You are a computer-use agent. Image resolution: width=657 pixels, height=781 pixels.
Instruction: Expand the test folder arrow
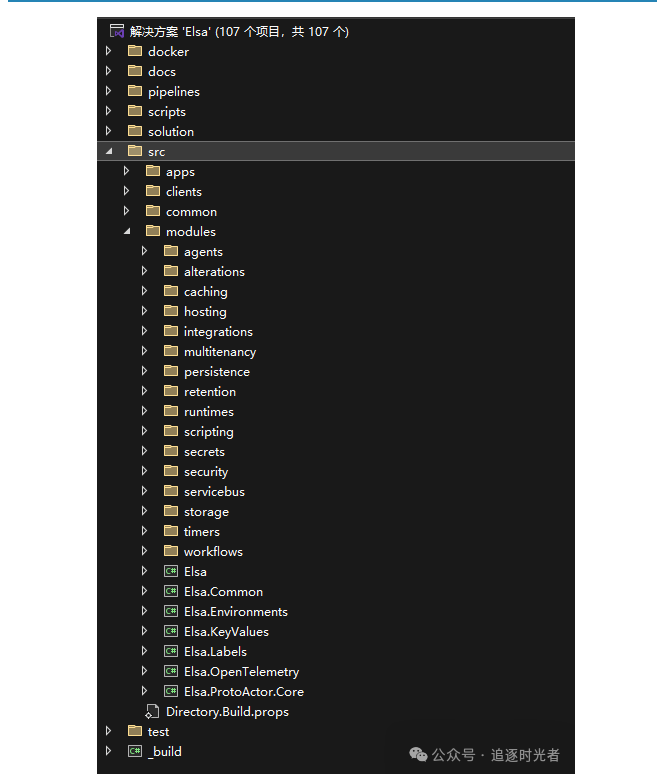[x=109, y=731]
